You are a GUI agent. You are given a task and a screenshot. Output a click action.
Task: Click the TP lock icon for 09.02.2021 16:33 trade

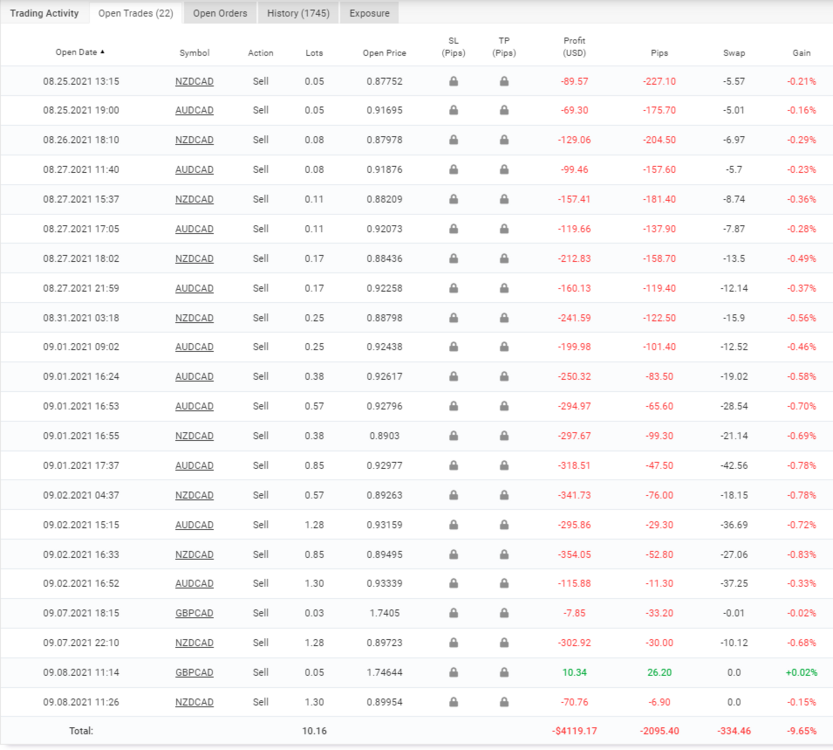click(x=504, y=555)
